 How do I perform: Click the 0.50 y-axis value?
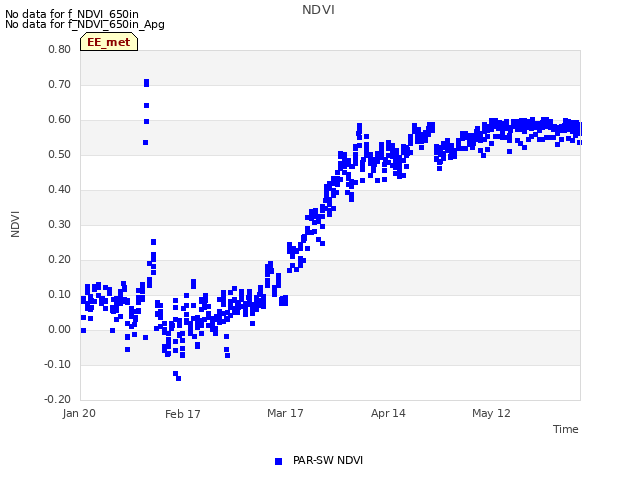tap(60, 155)
